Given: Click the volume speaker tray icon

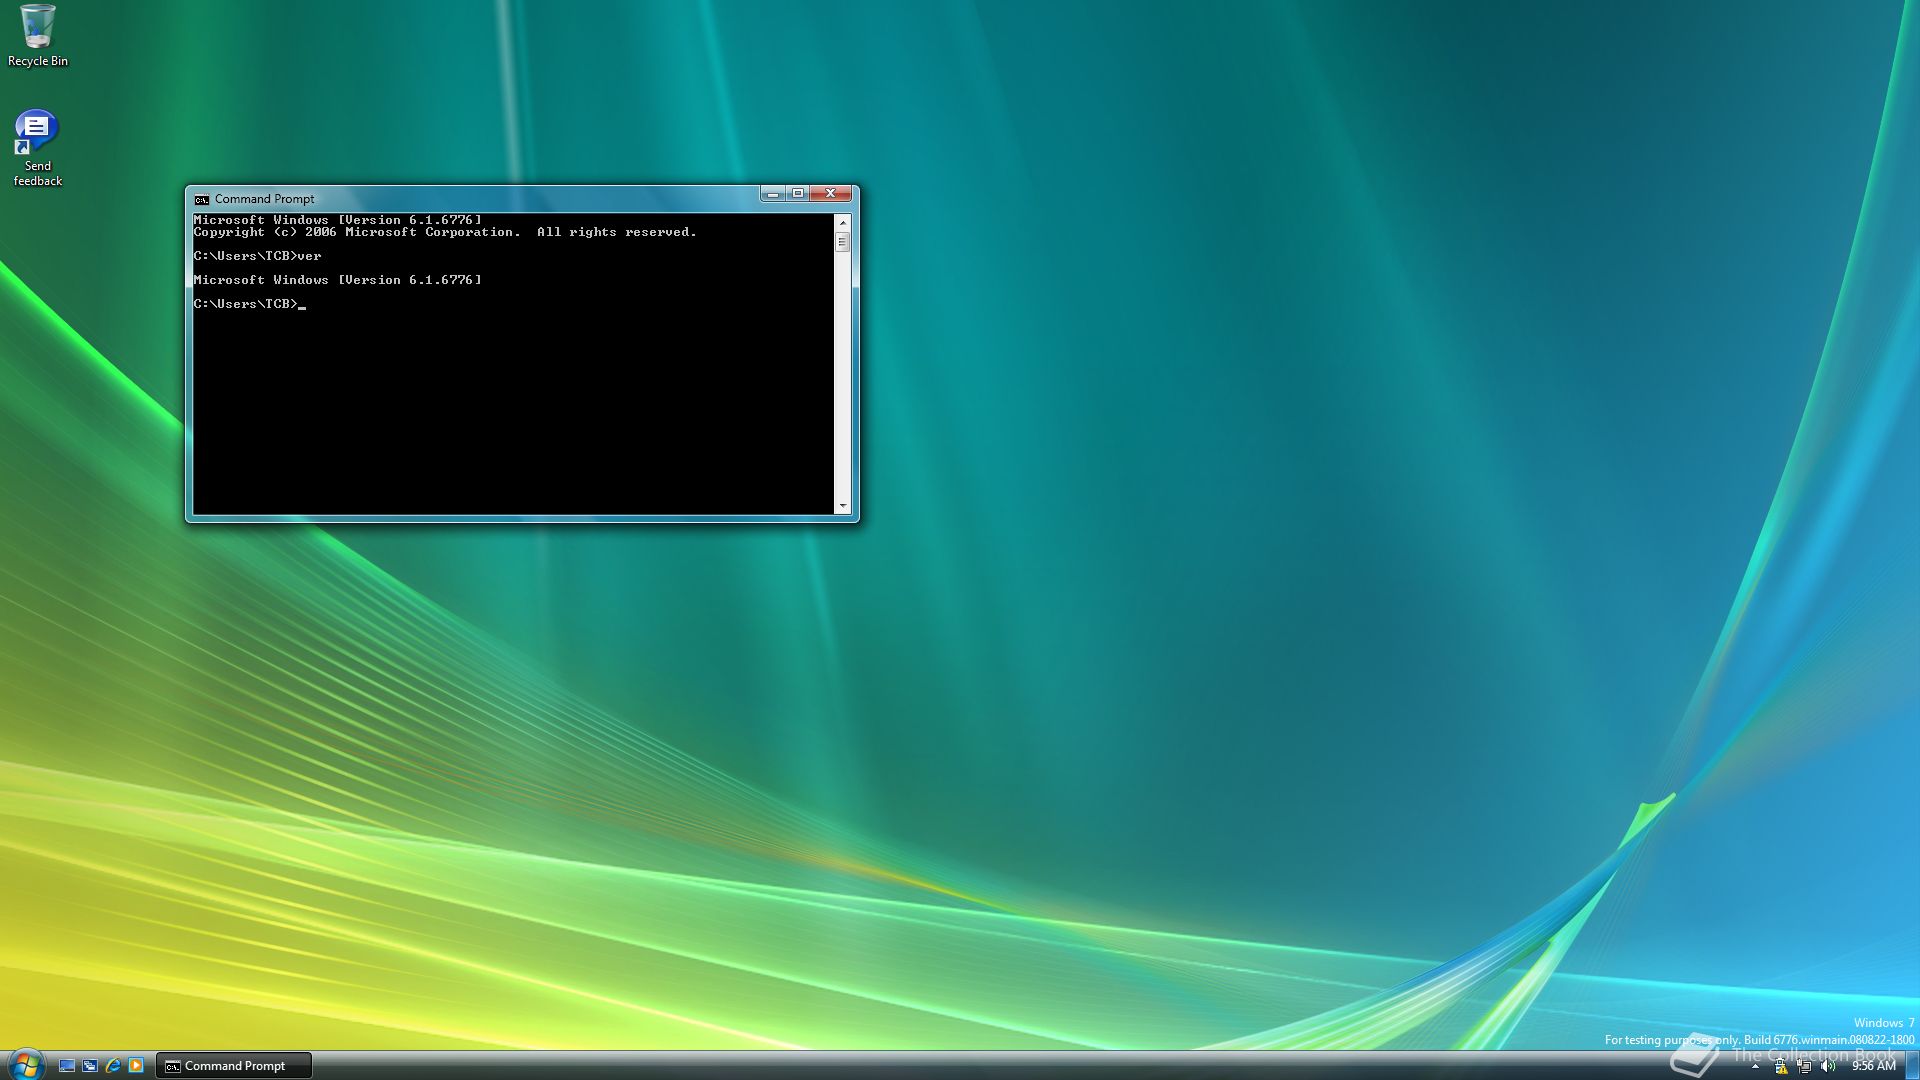Looking at the screenshot, I should [1828, 1067].
